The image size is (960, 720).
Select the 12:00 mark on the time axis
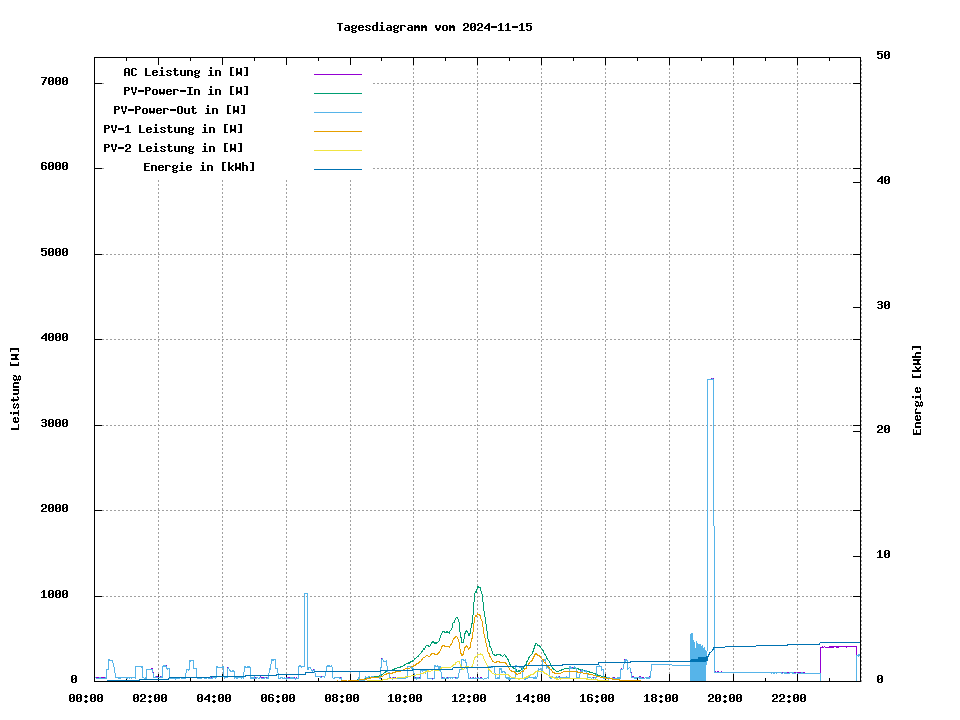[468, 698]
